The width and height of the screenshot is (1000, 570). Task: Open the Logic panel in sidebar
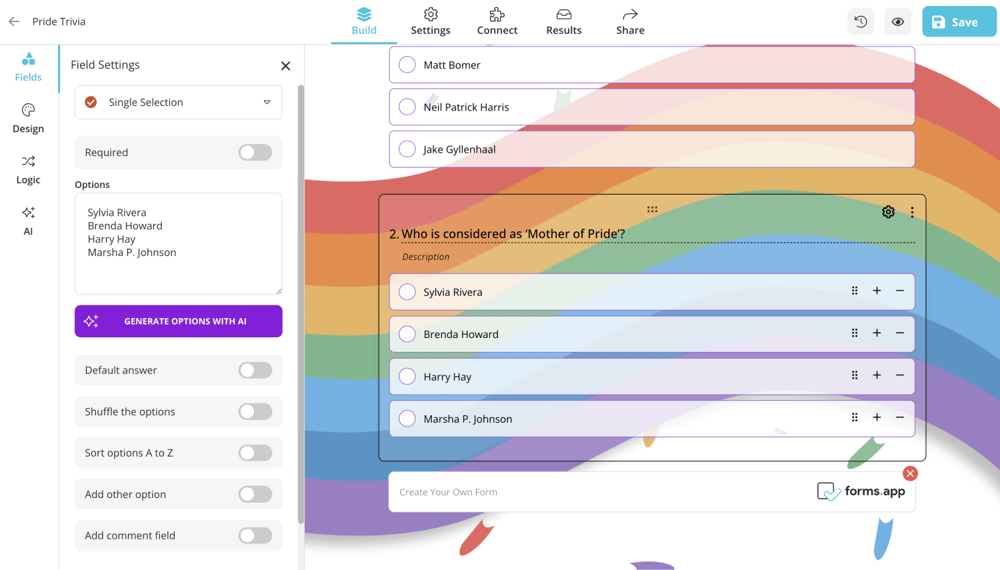[28, 169]
